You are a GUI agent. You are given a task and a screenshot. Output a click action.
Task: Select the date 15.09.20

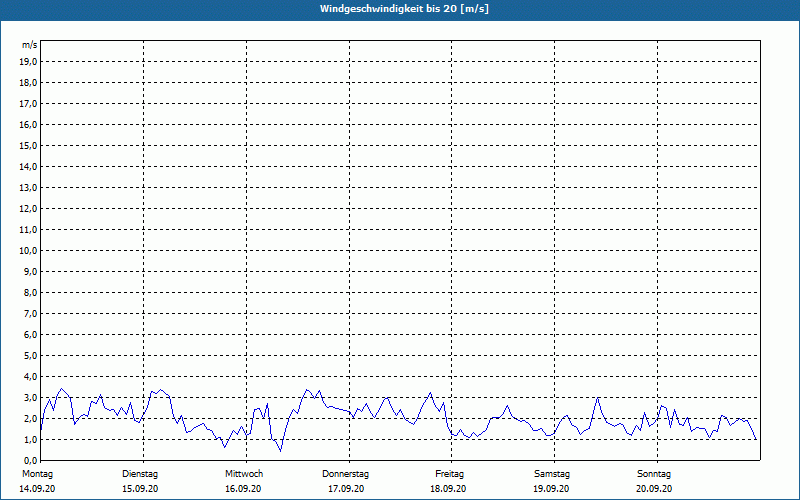140,489
